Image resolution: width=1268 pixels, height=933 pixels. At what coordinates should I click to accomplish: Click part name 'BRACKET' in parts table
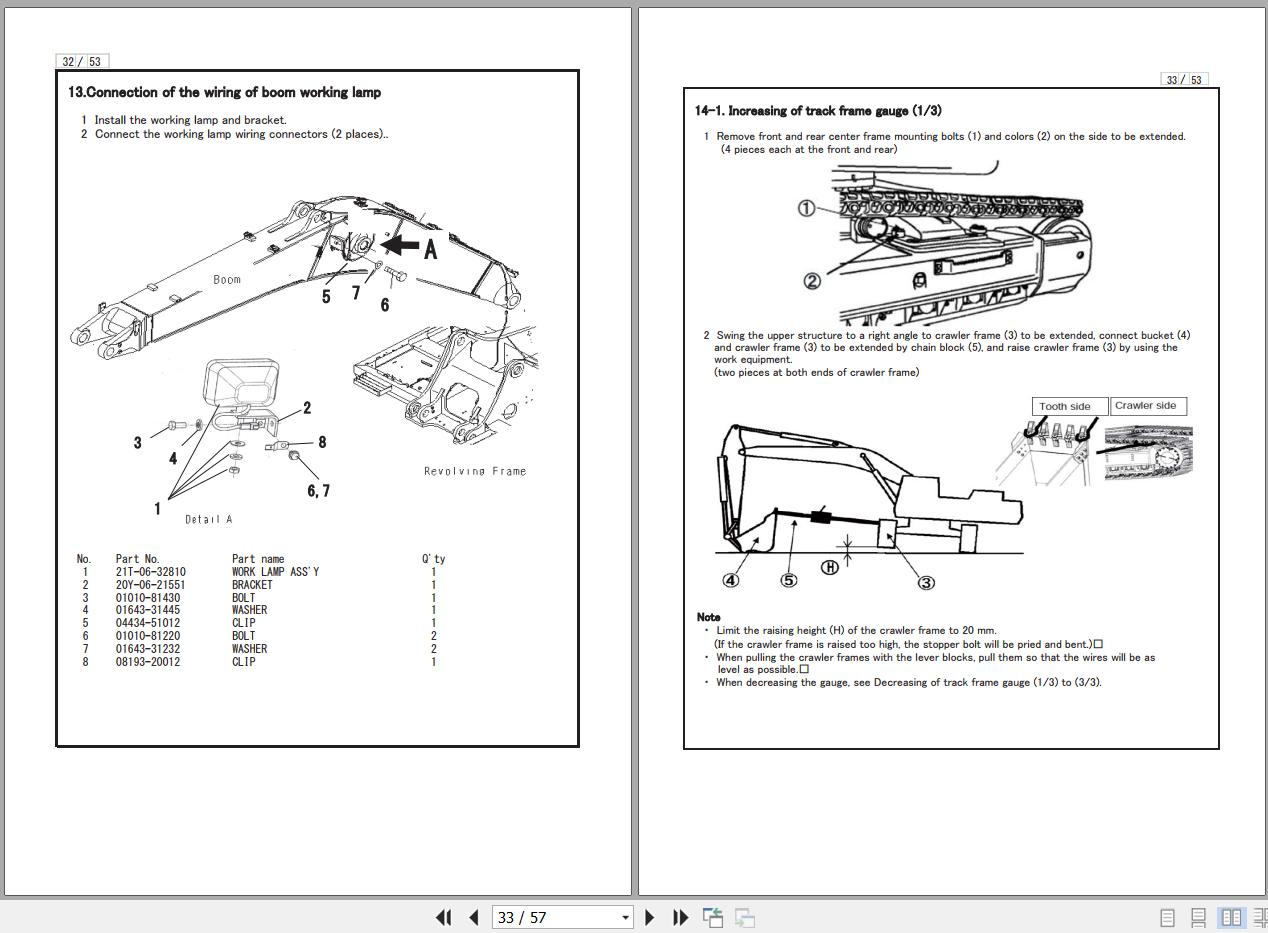pyautogui.click(x=252, y=585)
